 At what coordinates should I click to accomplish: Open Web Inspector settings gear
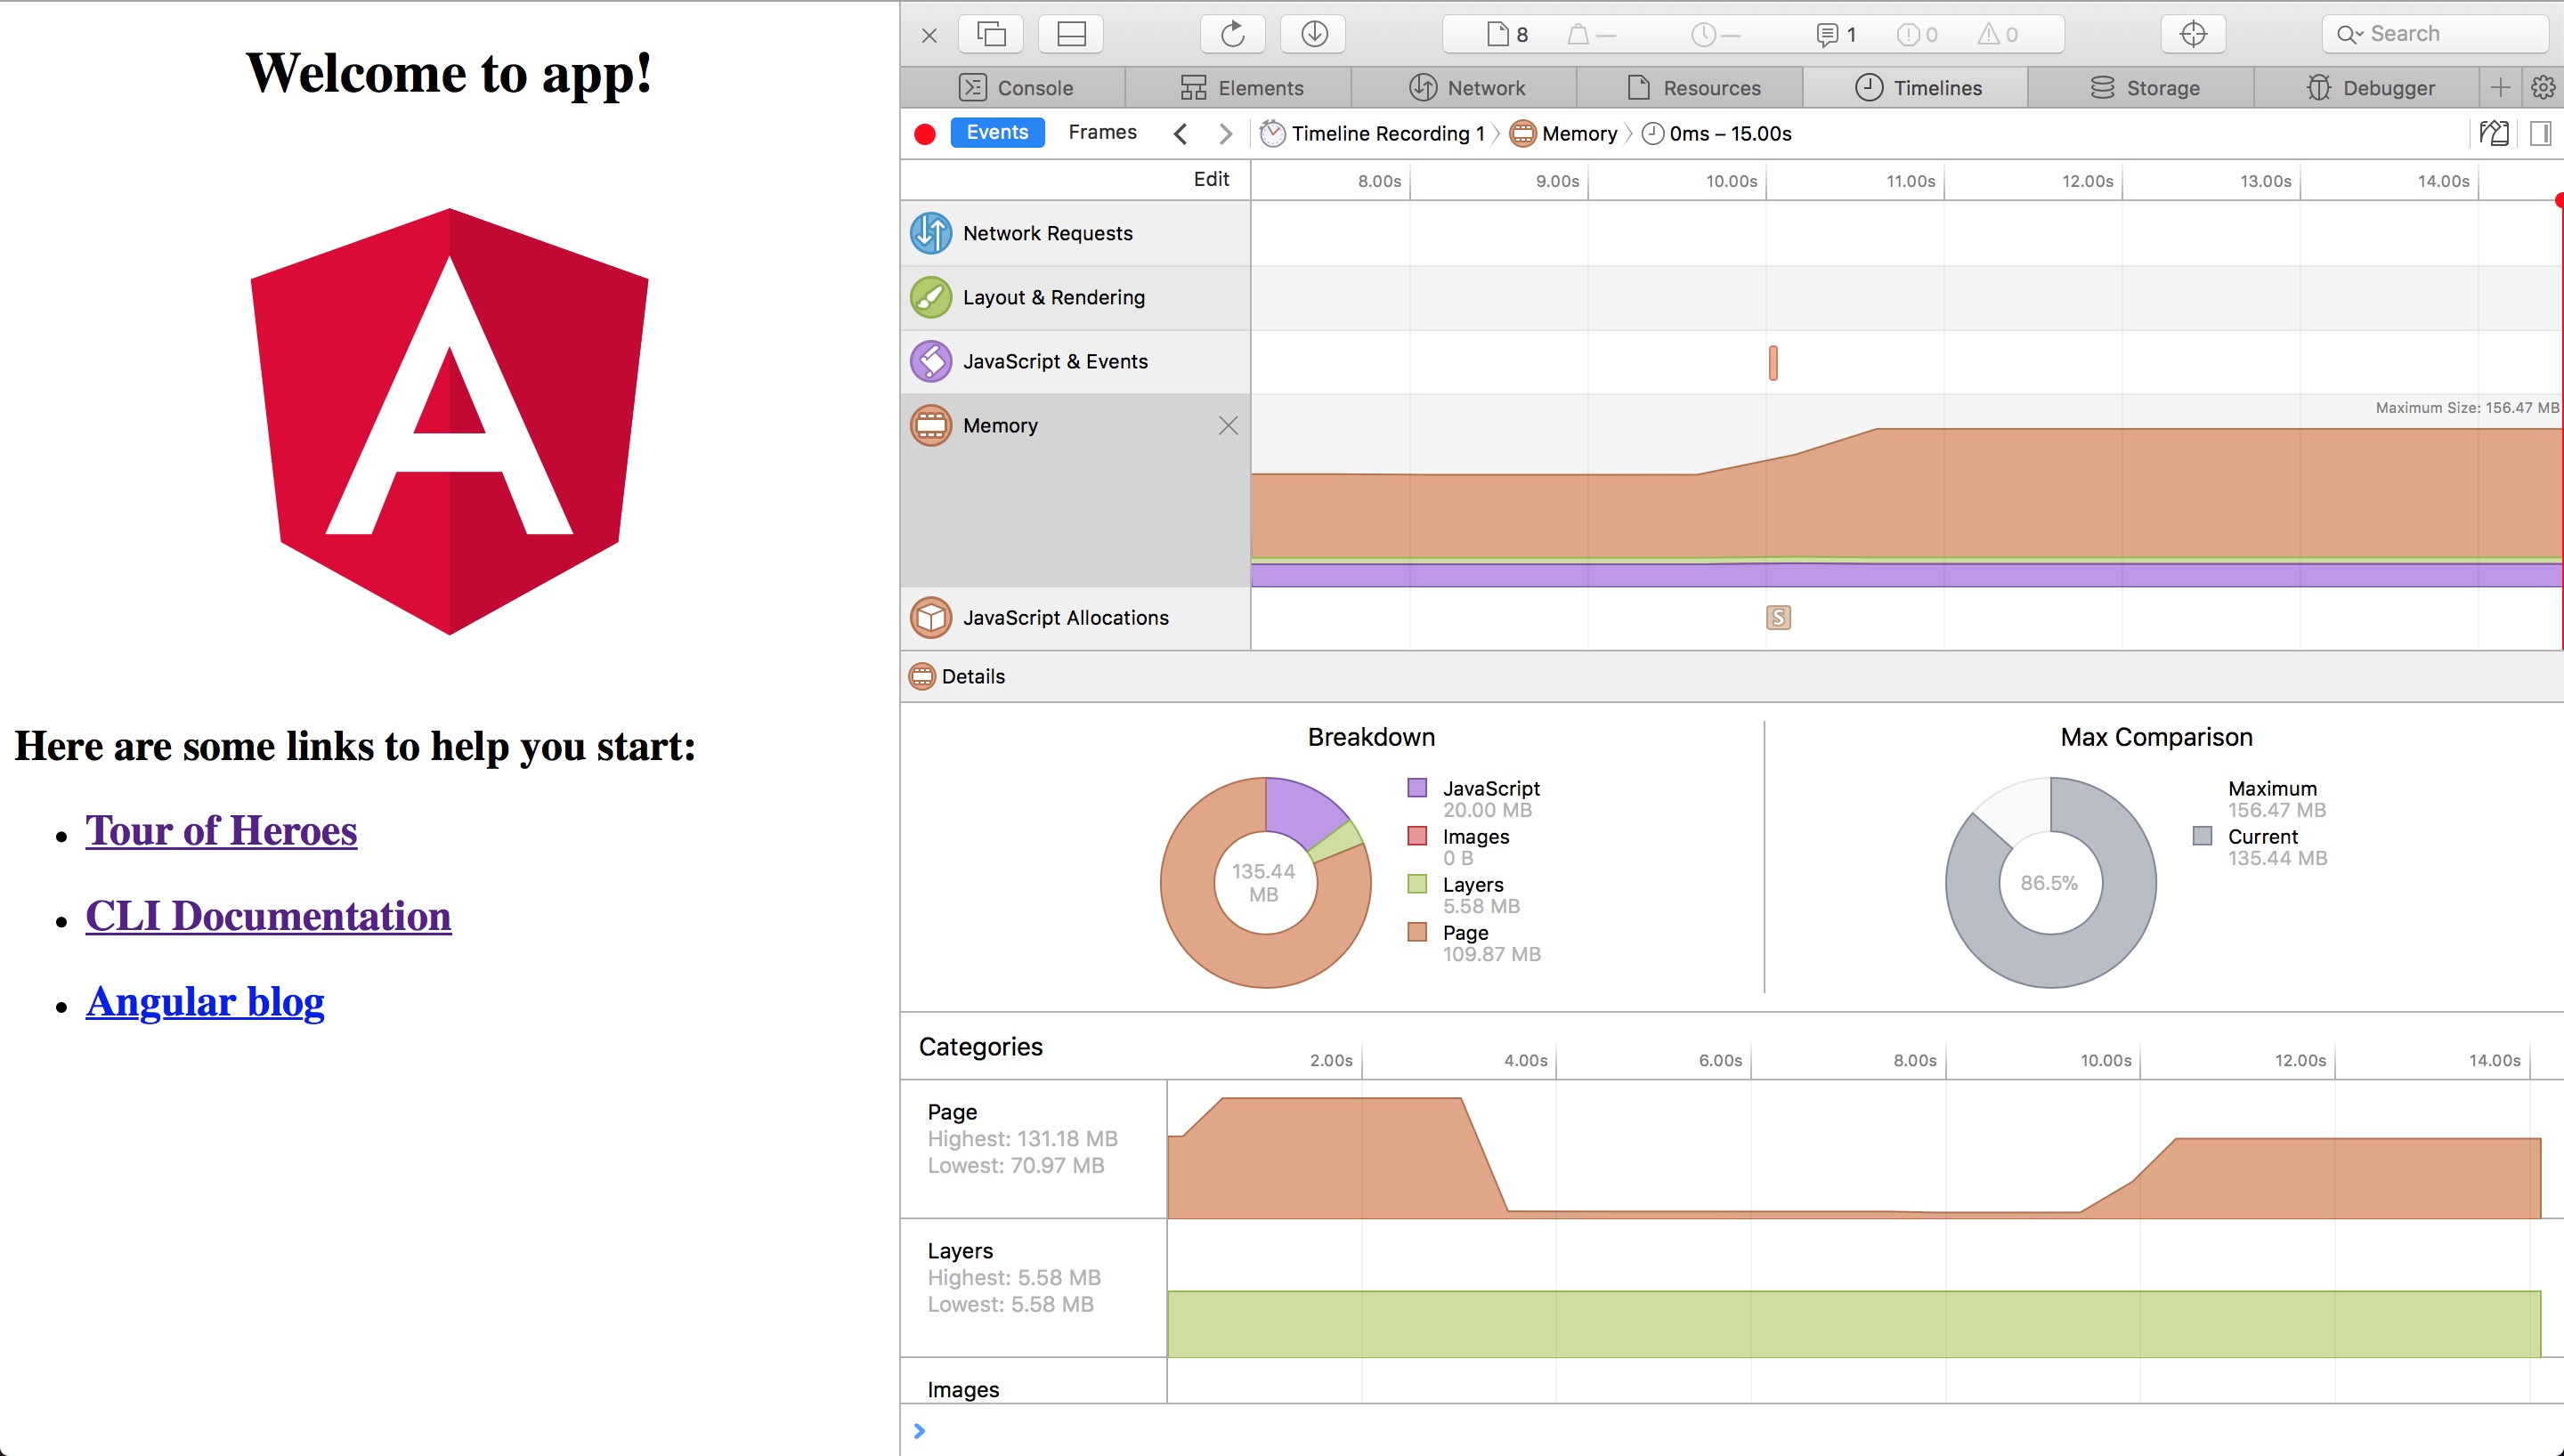[2542, 88]
